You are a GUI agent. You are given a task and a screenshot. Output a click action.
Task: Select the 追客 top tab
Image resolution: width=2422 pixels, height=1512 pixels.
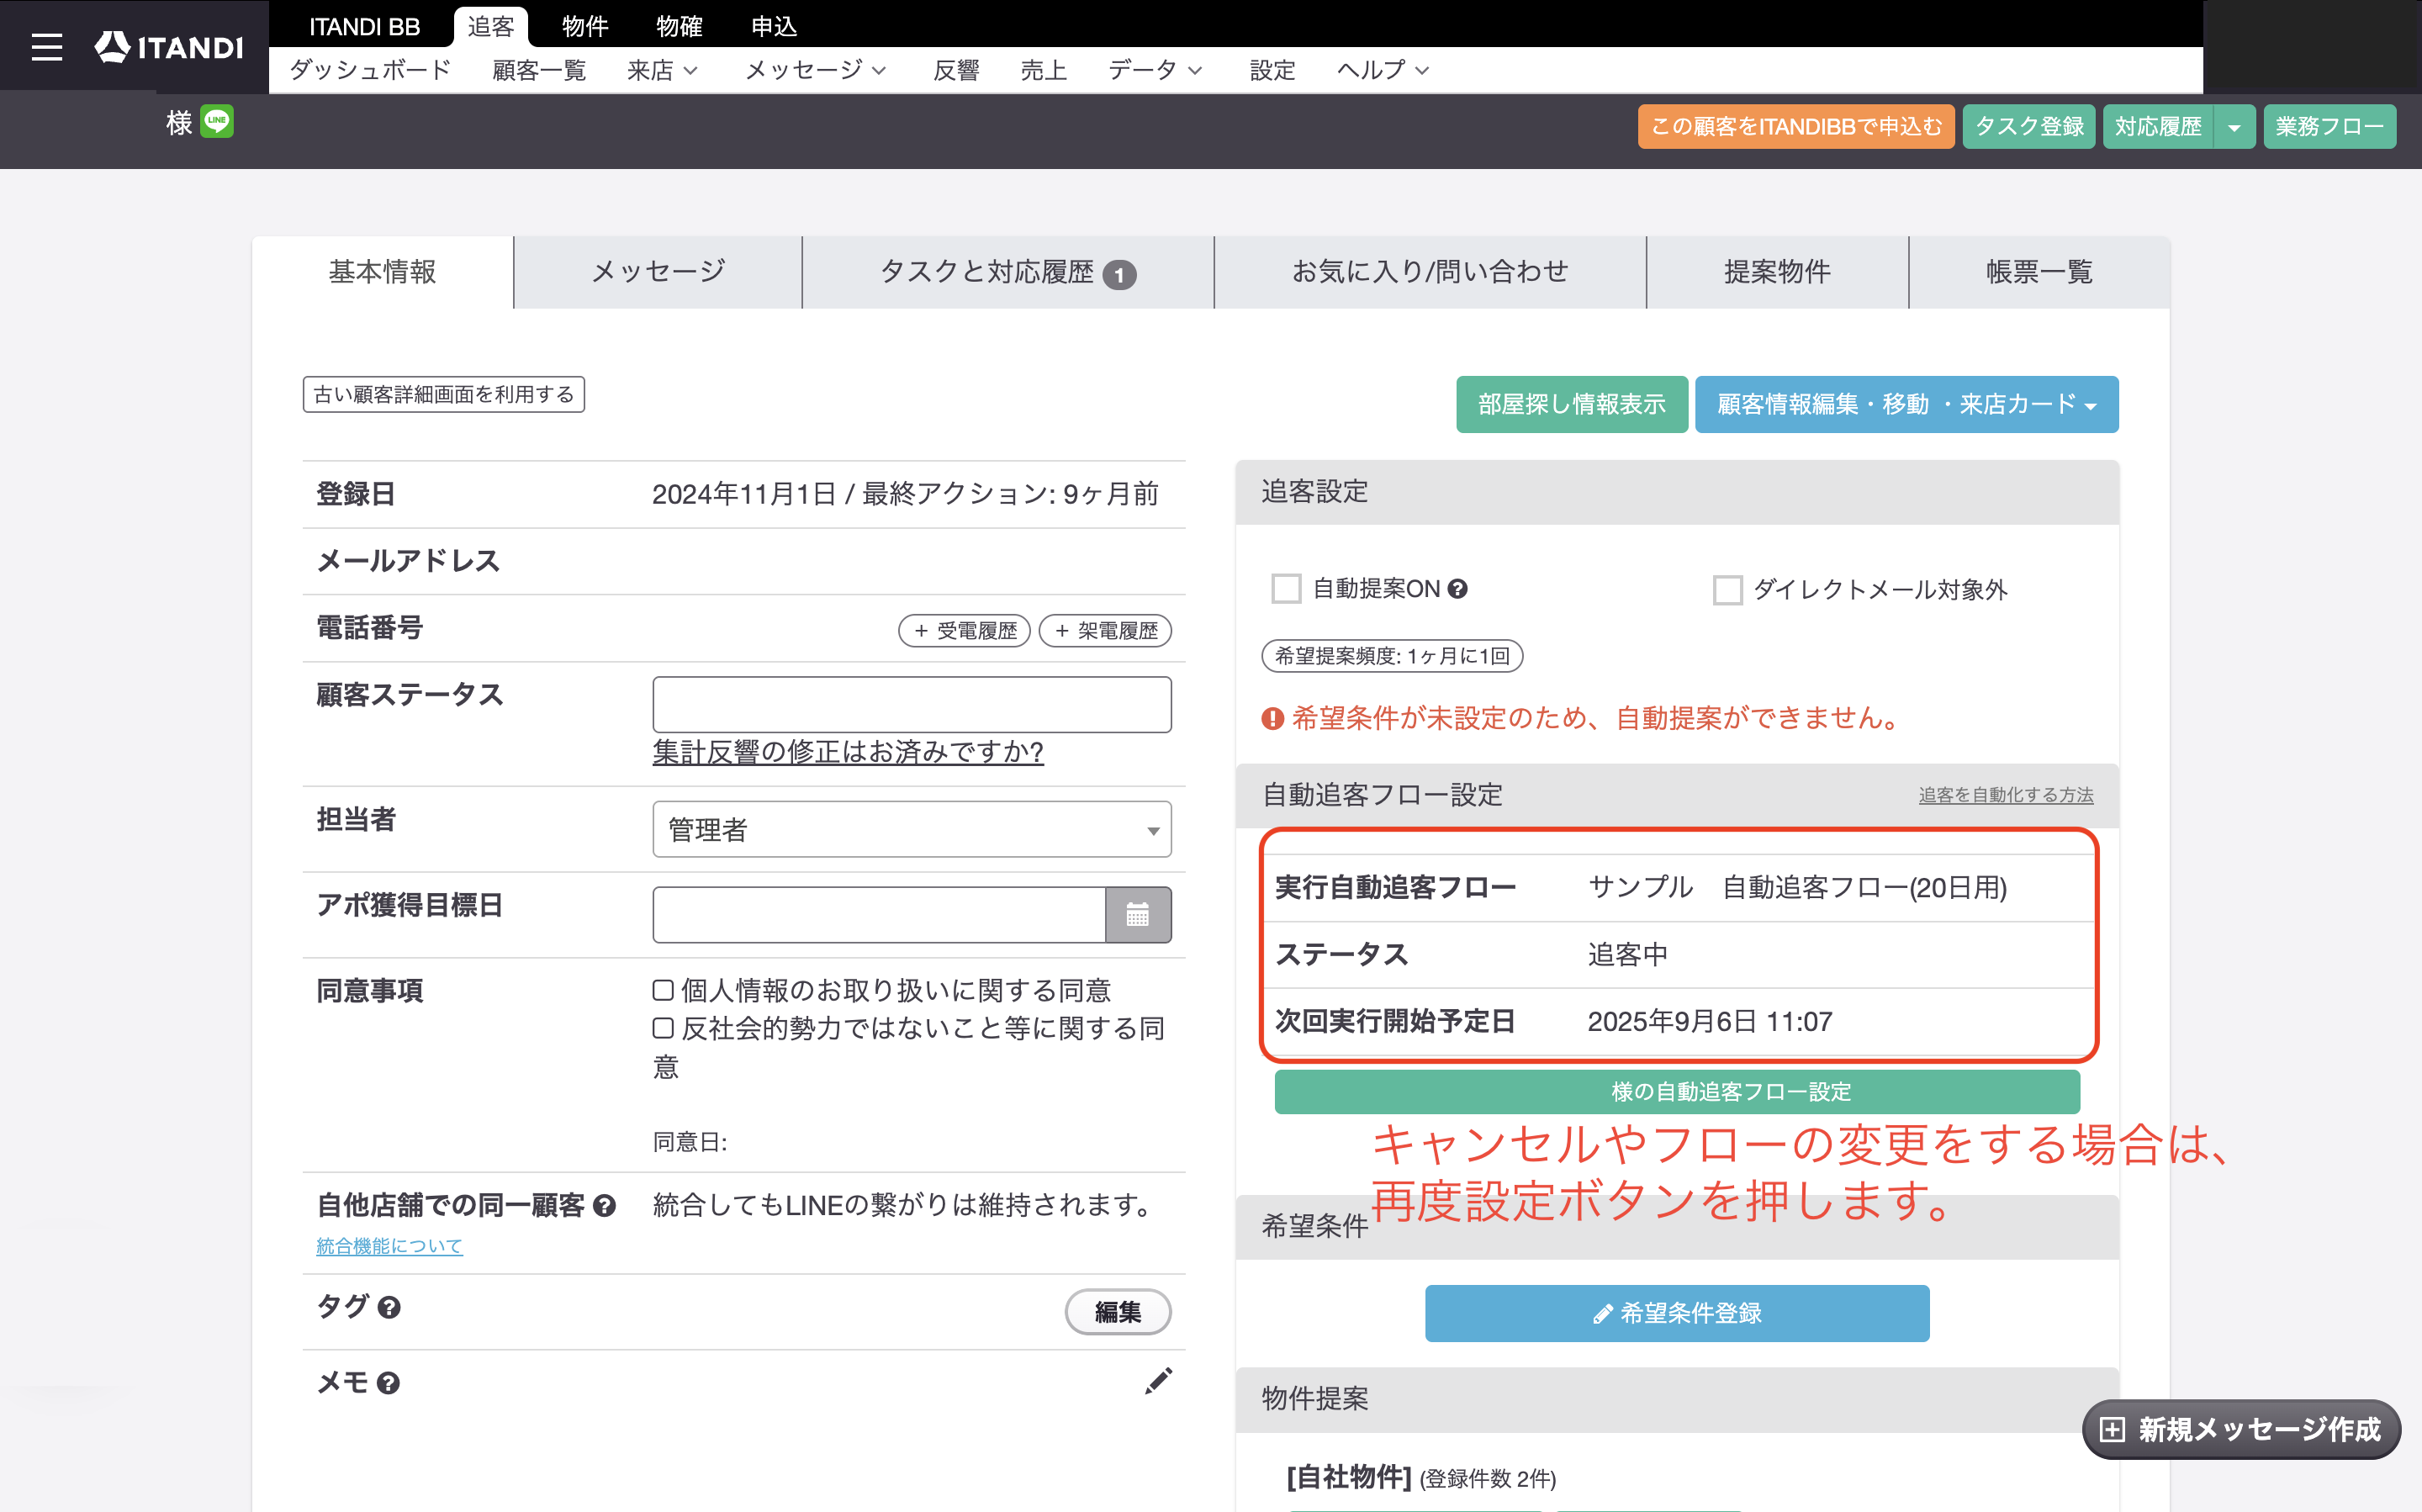[x=491, y=26]
